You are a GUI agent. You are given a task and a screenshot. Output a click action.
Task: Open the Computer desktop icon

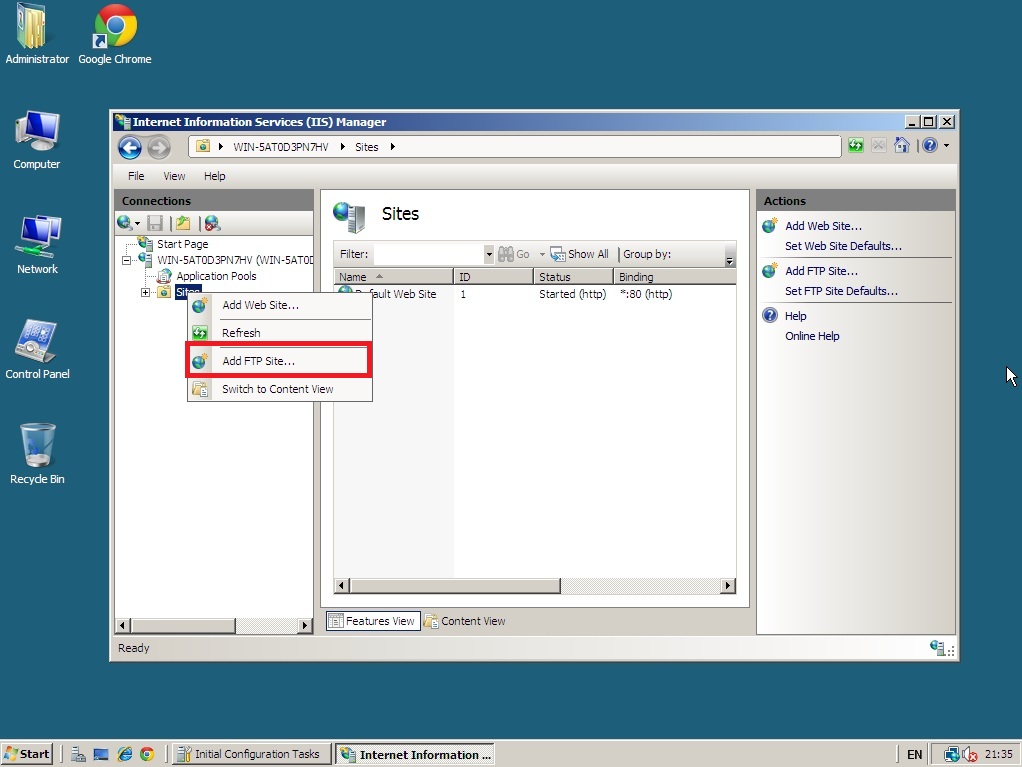coord(37,140)
